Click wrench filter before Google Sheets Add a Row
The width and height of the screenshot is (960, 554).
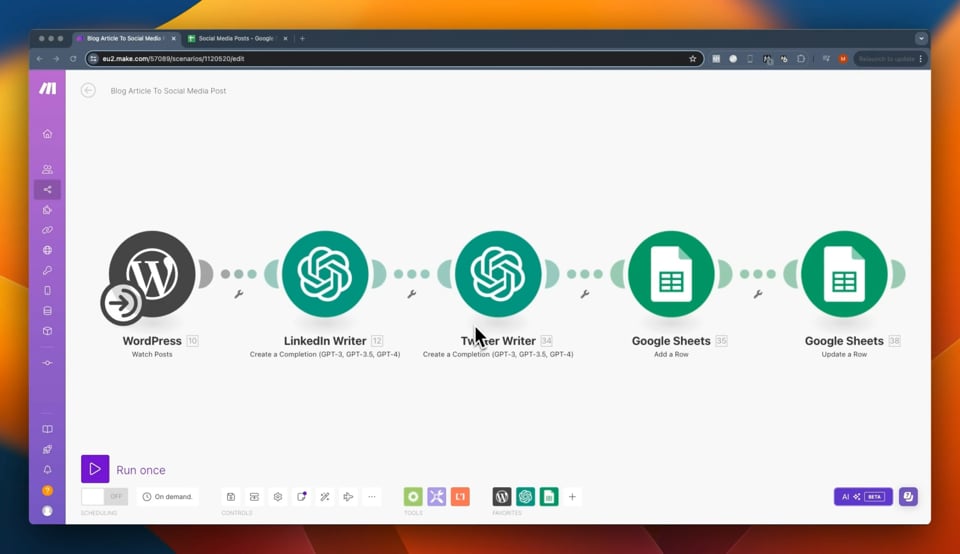[x=585, y=294]
